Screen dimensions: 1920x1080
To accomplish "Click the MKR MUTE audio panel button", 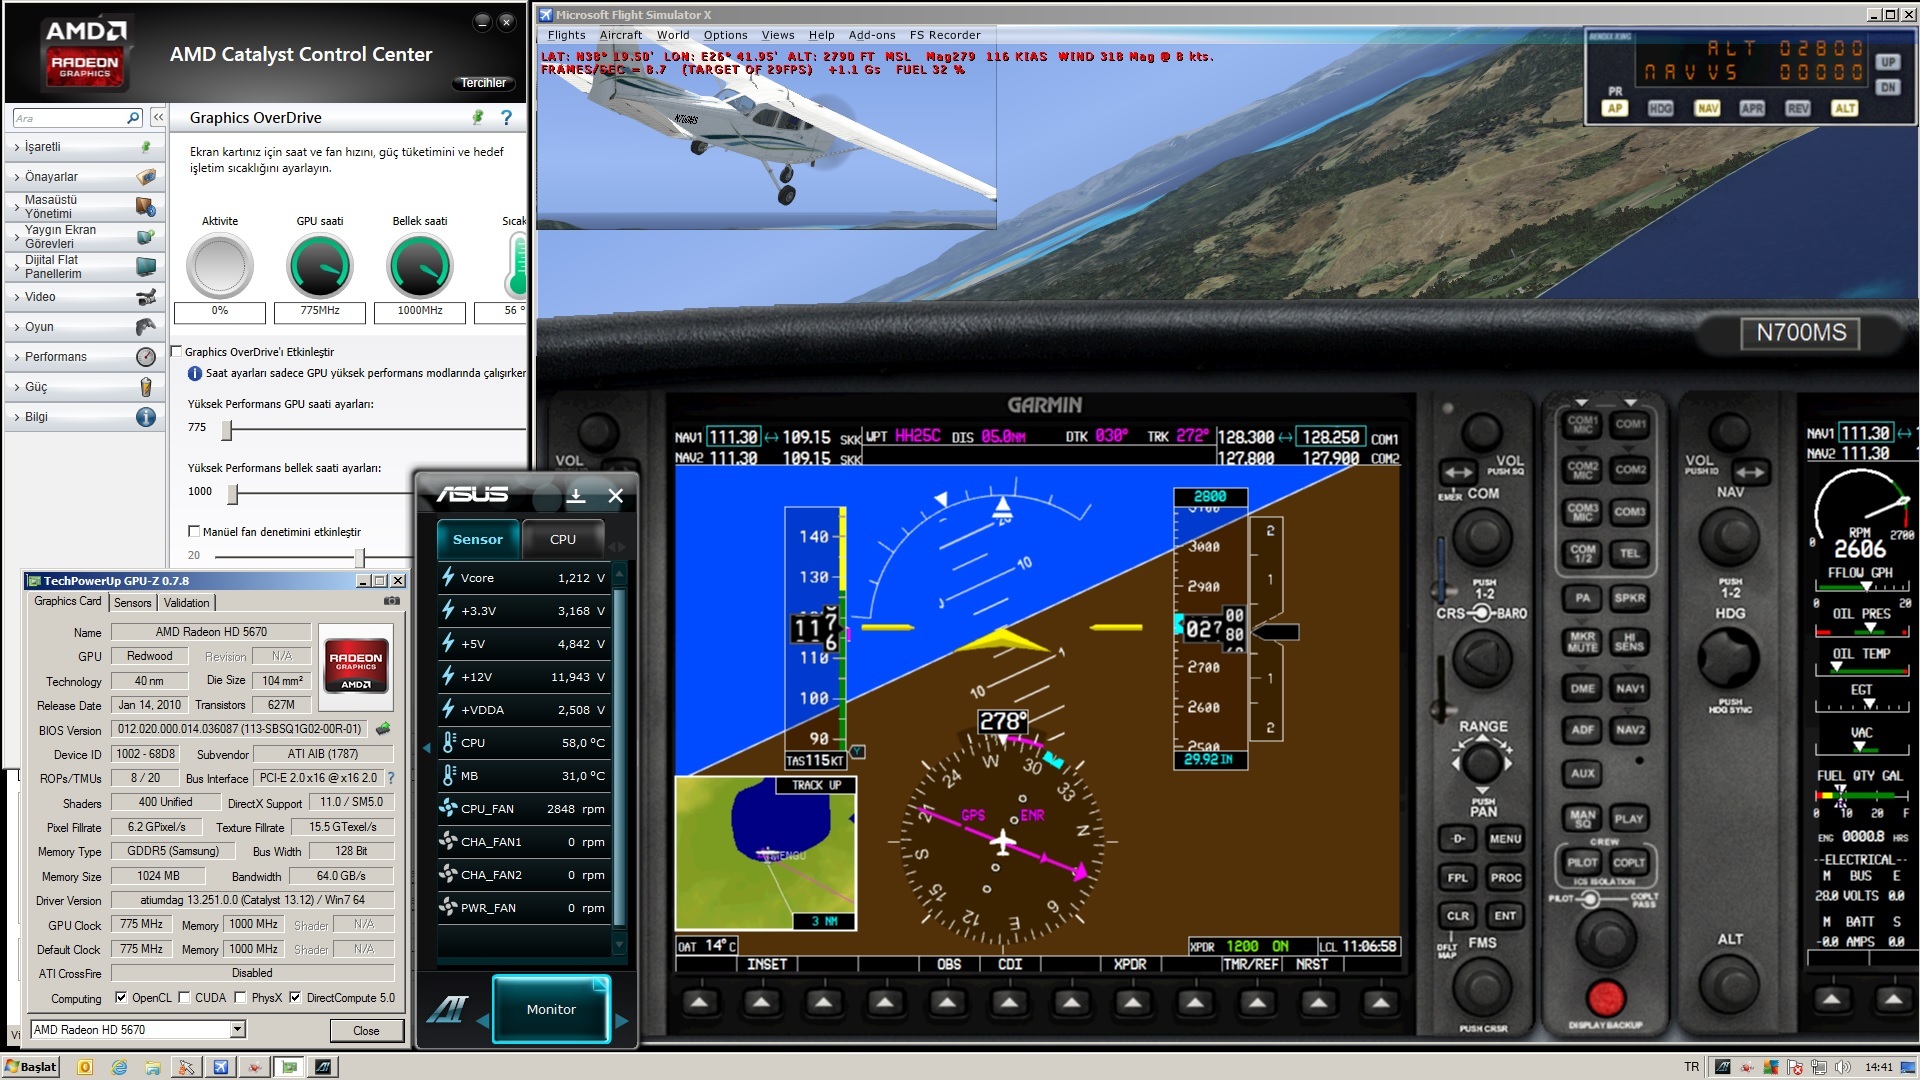I will pos(1582,641).
